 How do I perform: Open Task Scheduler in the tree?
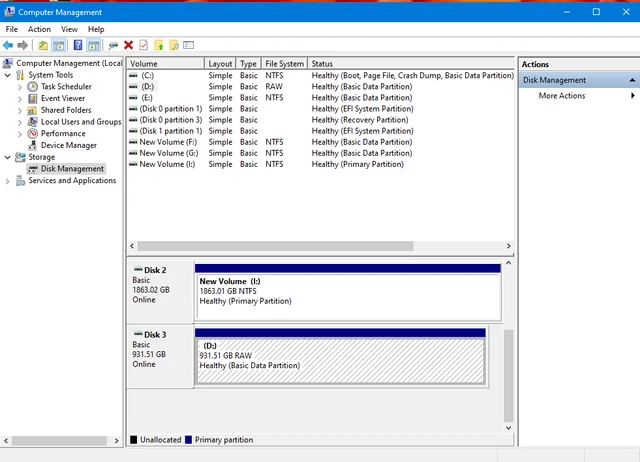point(66,87)
